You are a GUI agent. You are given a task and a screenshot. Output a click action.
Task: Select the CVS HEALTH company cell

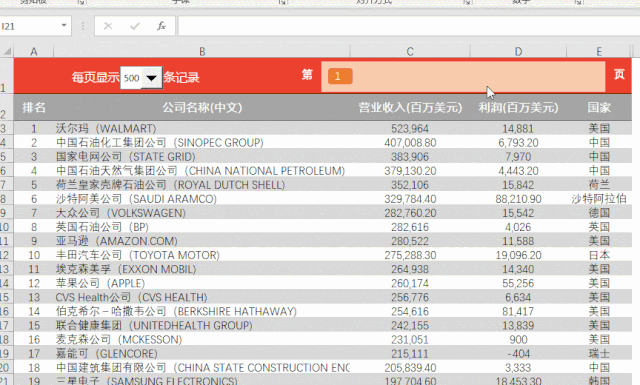pos(202,298)
